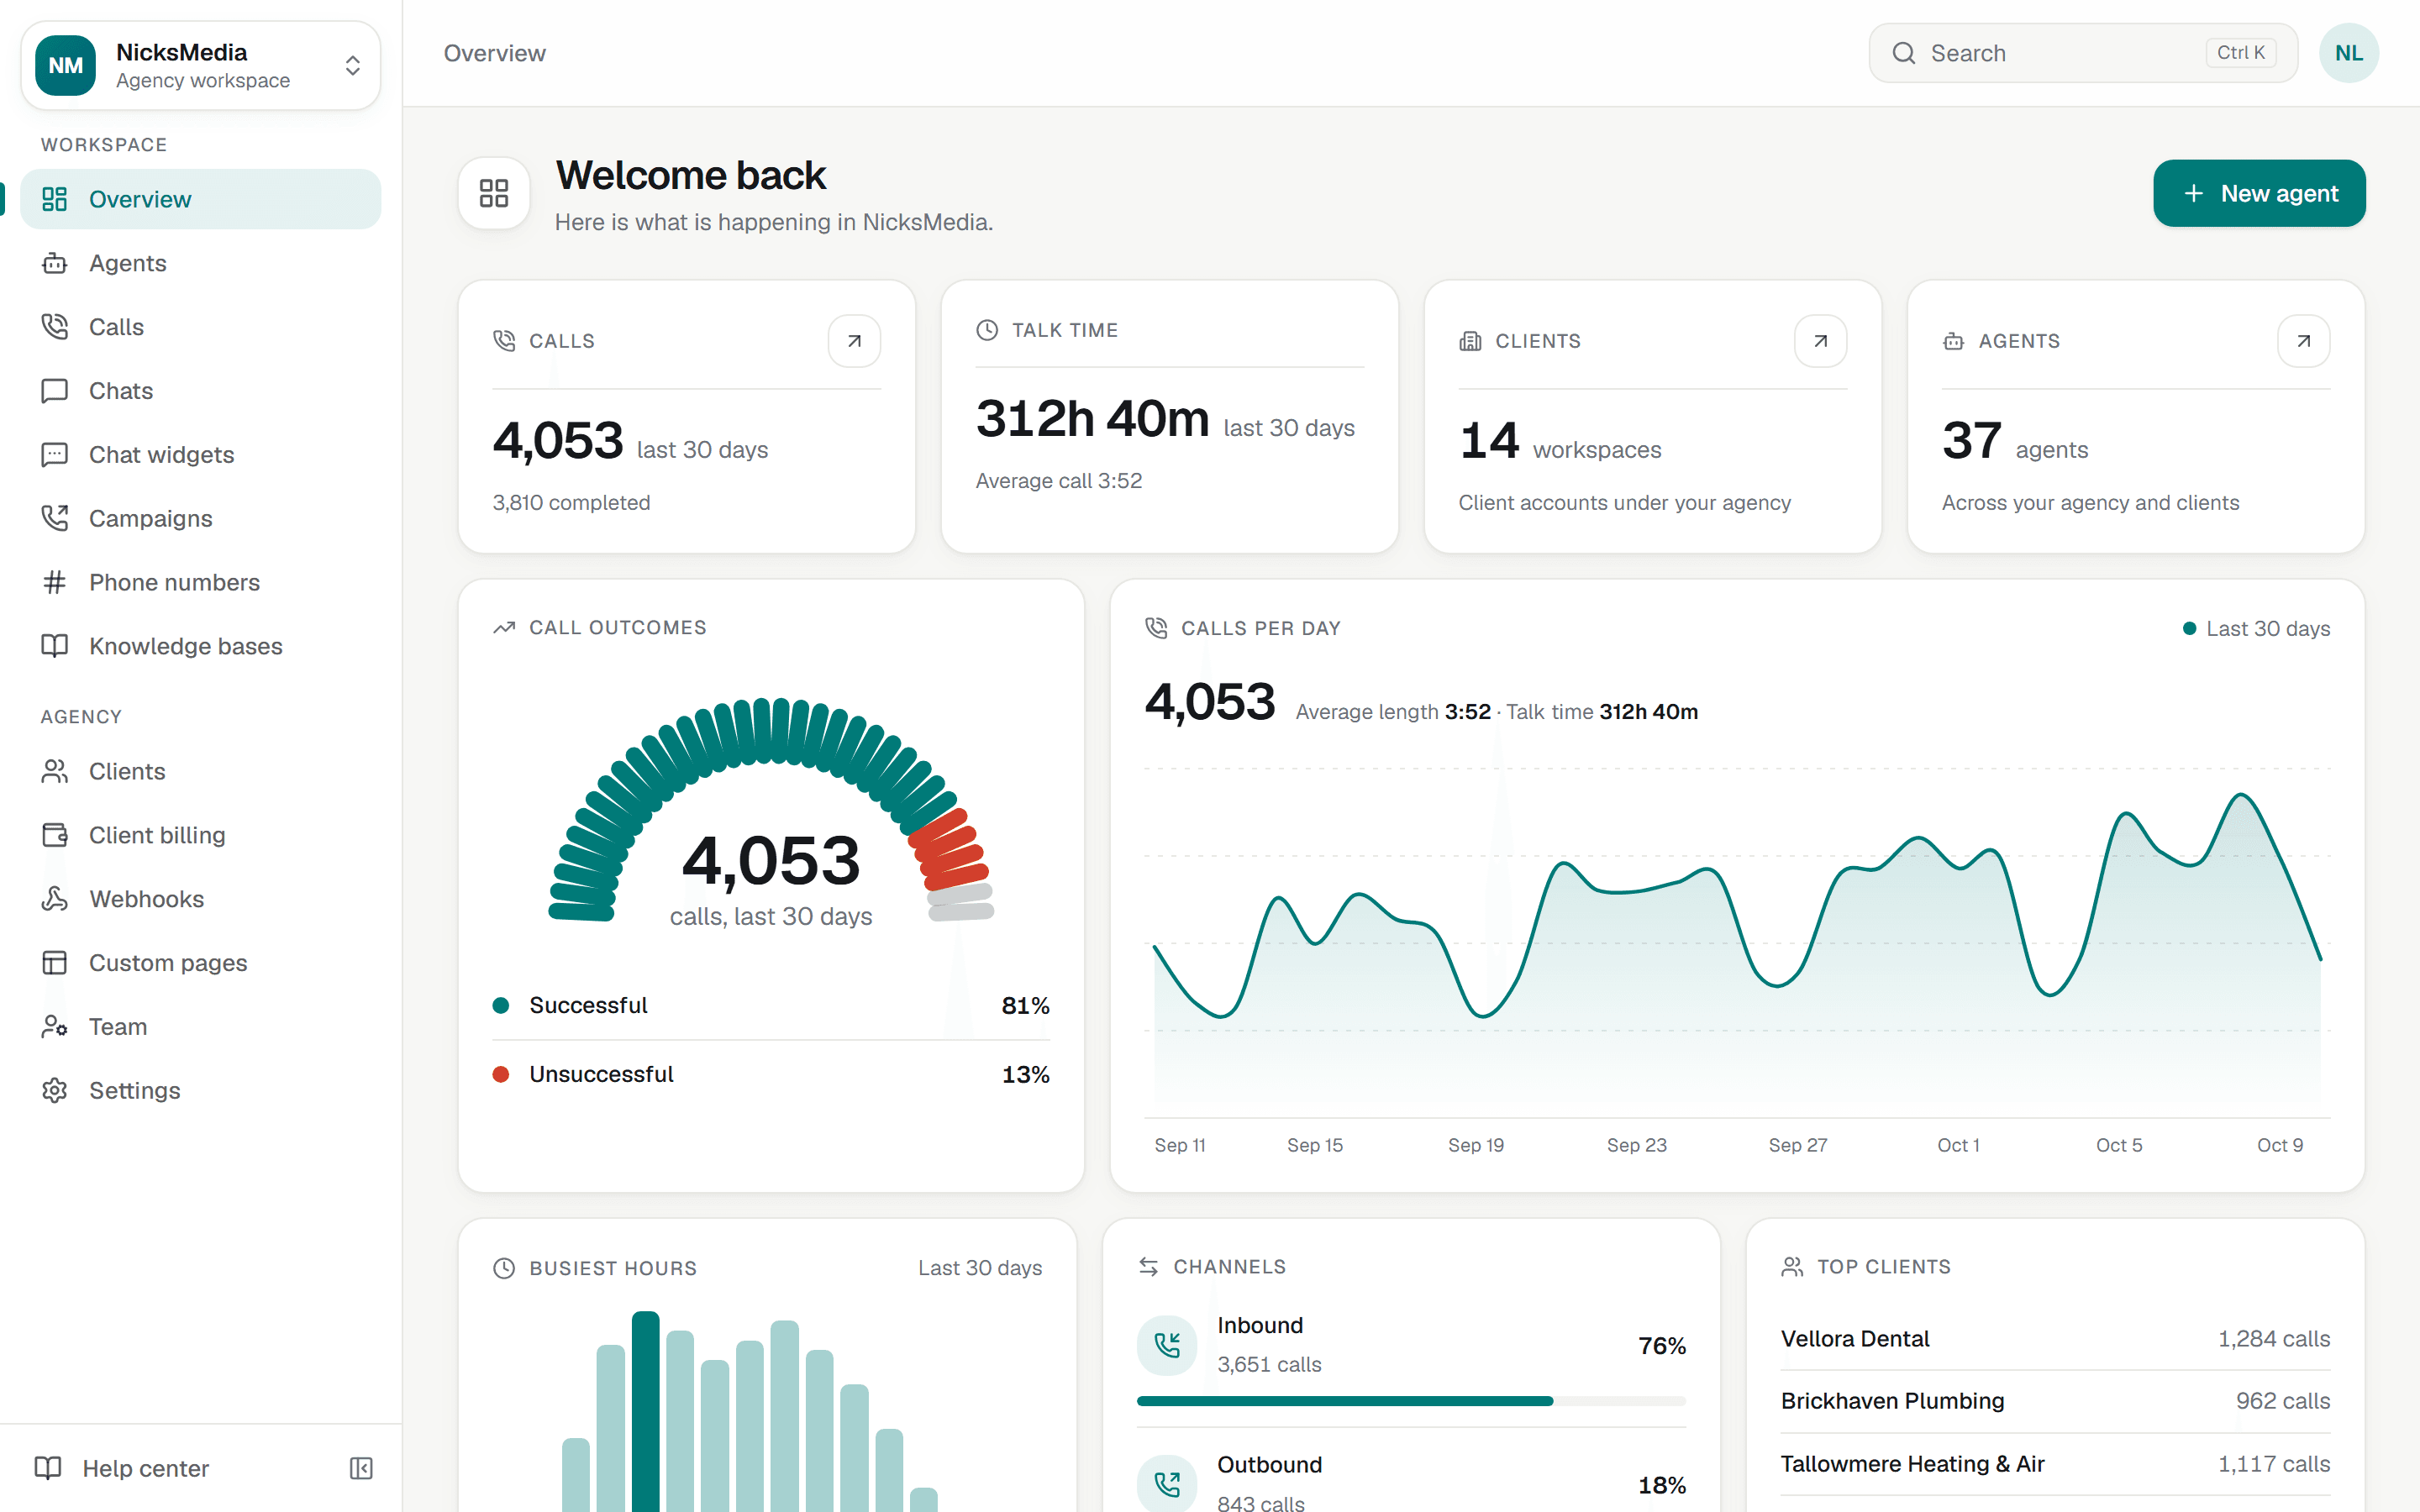Click the Client billing wallet icon

tap(55, 835)
